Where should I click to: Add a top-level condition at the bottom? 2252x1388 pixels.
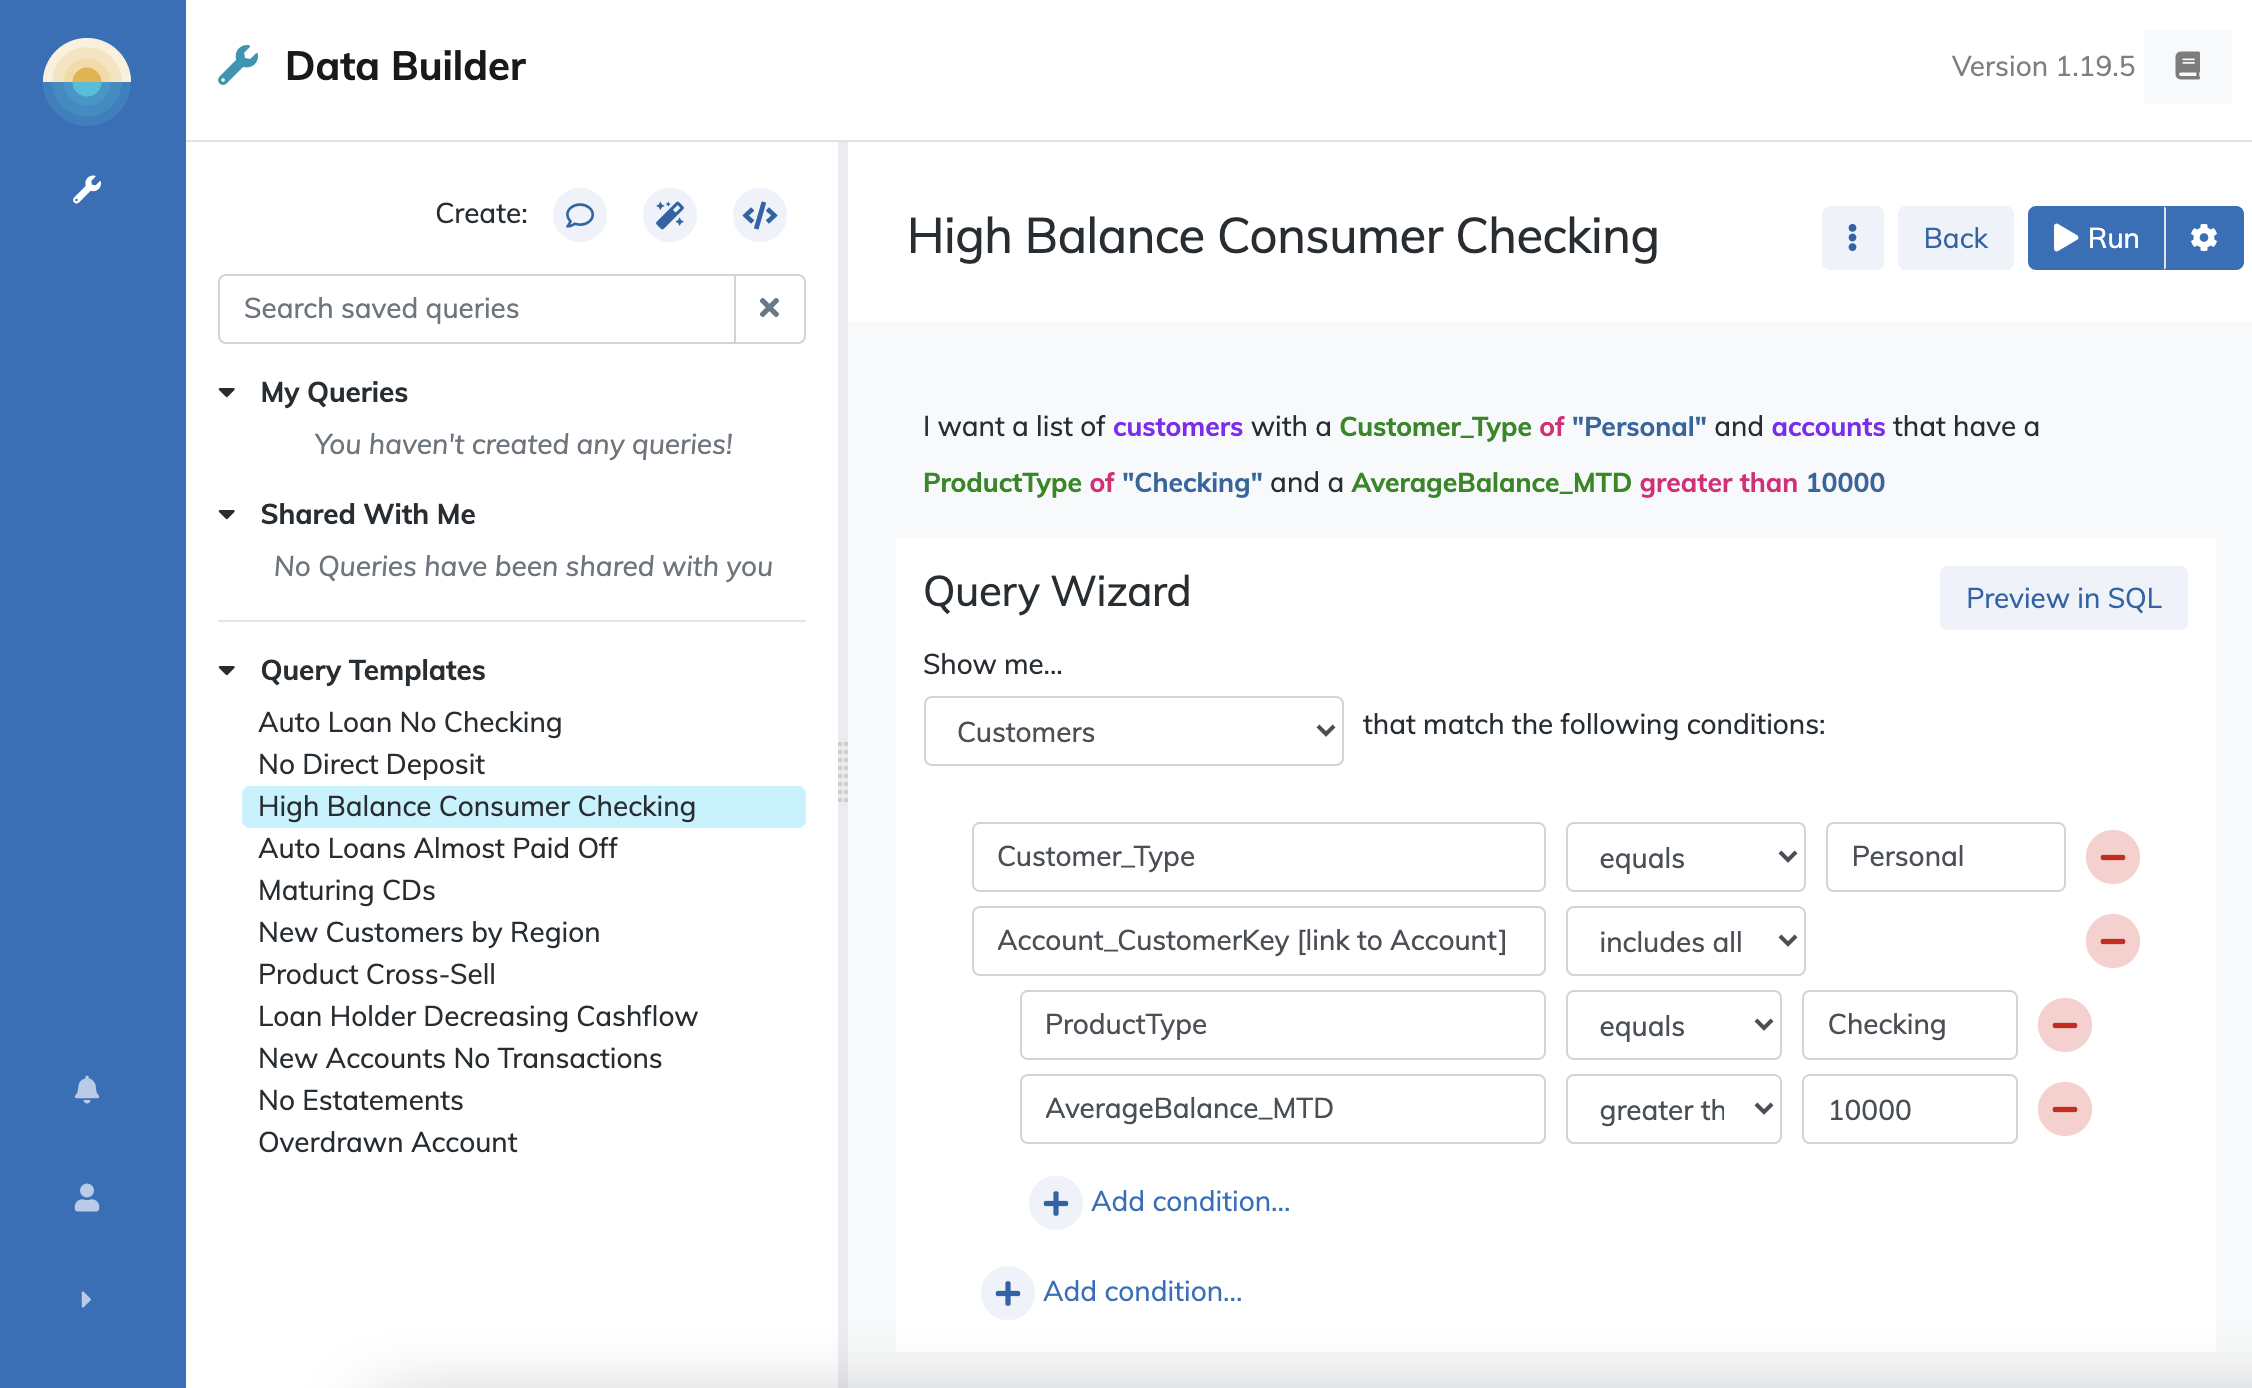(1112, 1292)
